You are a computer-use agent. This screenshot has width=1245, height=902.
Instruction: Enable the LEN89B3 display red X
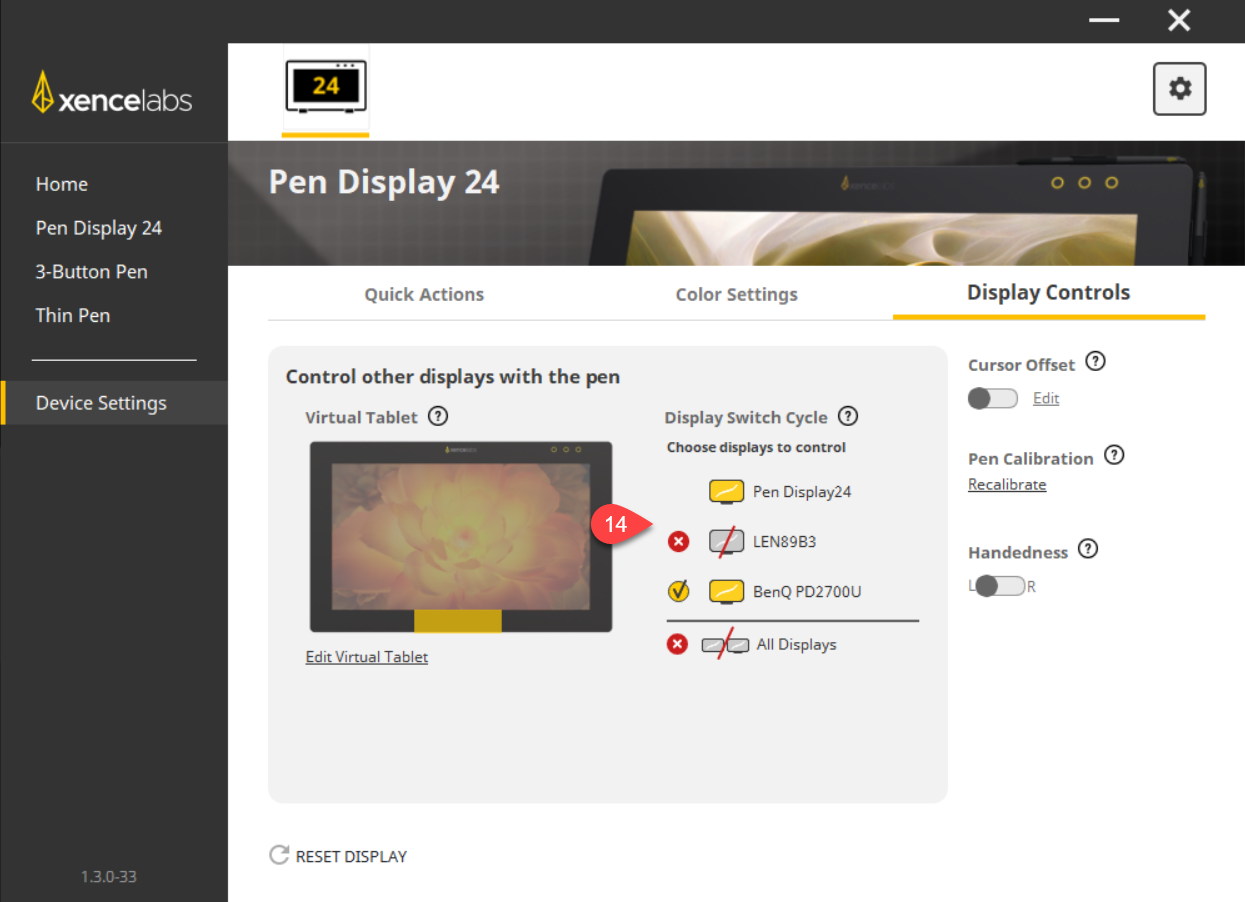[x=678, y=542]
